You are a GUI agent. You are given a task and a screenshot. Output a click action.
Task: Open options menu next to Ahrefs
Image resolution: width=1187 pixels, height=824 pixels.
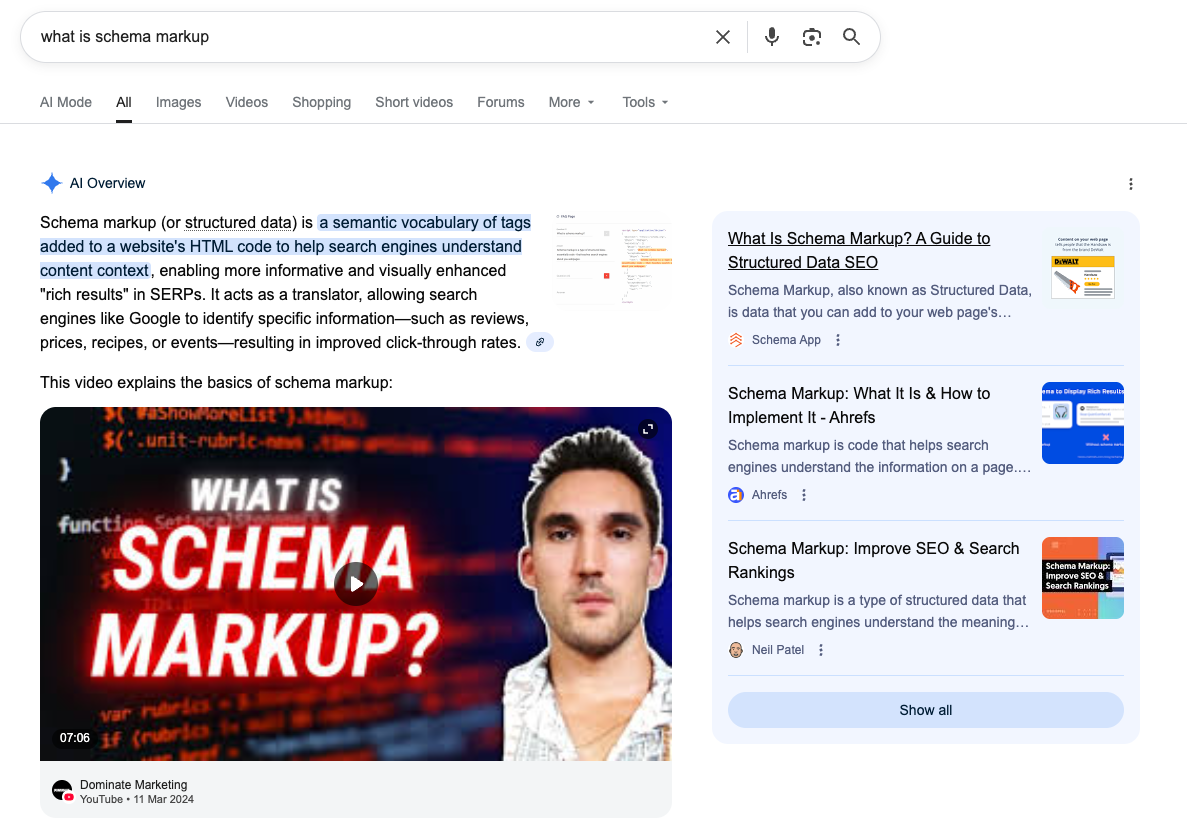click(804, 495)
